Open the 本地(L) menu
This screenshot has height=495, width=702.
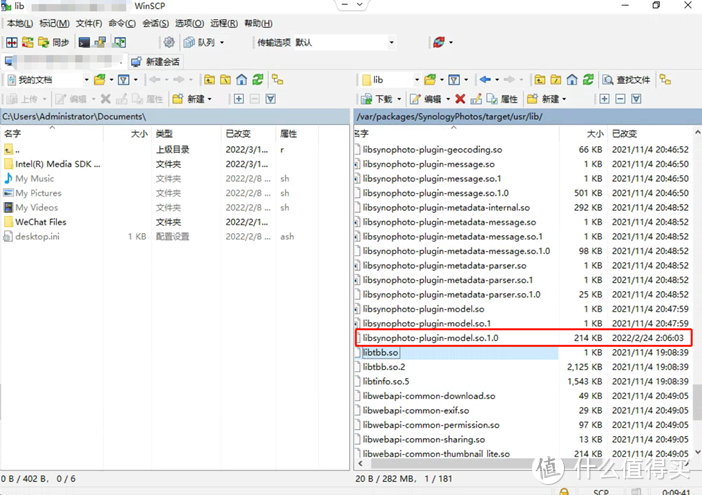click(20, 23)
